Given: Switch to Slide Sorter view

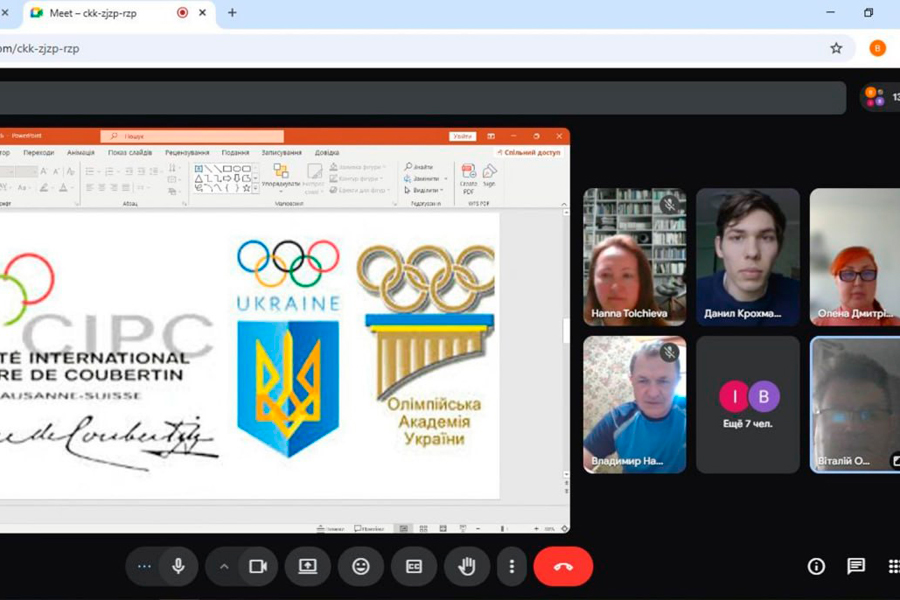Looking at the screenshot, I should tap(424, 528).
